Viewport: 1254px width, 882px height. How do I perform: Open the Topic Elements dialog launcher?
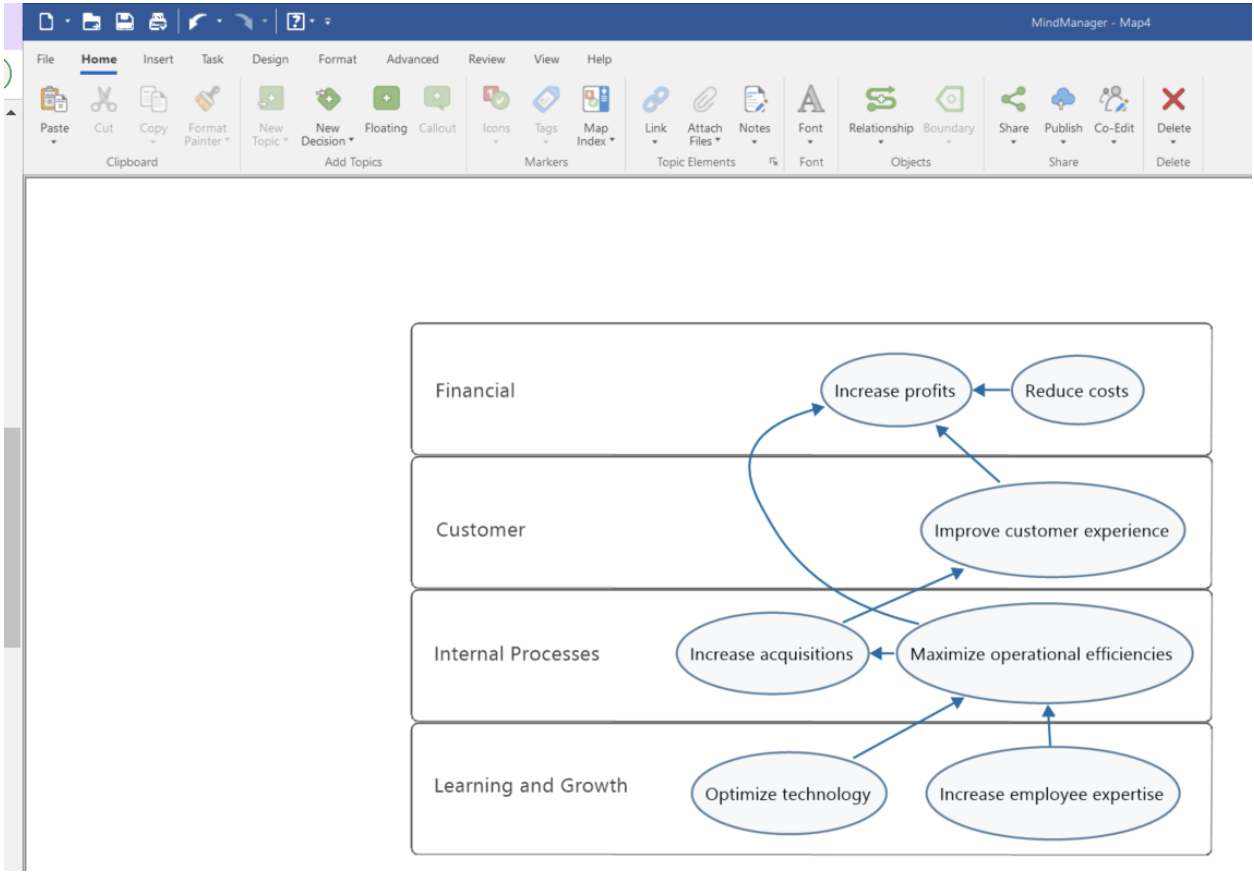point(772,162)
